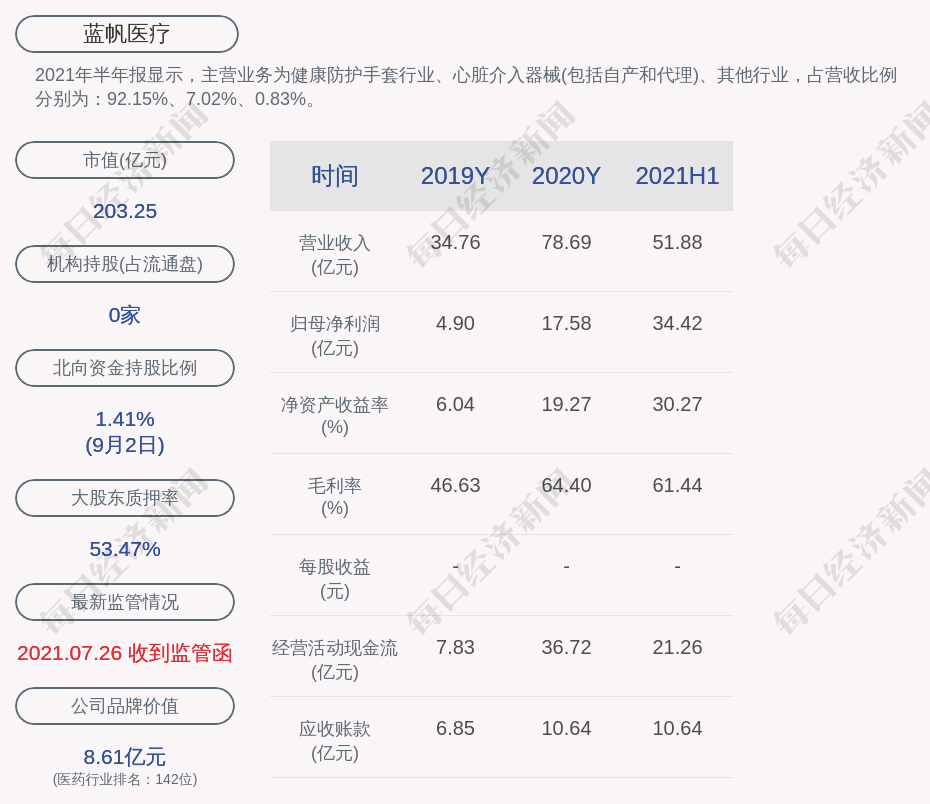The width and height of the screenshot is (930, 804).
Task: Click the 53.47% pledge rate value
Action: coord(125,549)
